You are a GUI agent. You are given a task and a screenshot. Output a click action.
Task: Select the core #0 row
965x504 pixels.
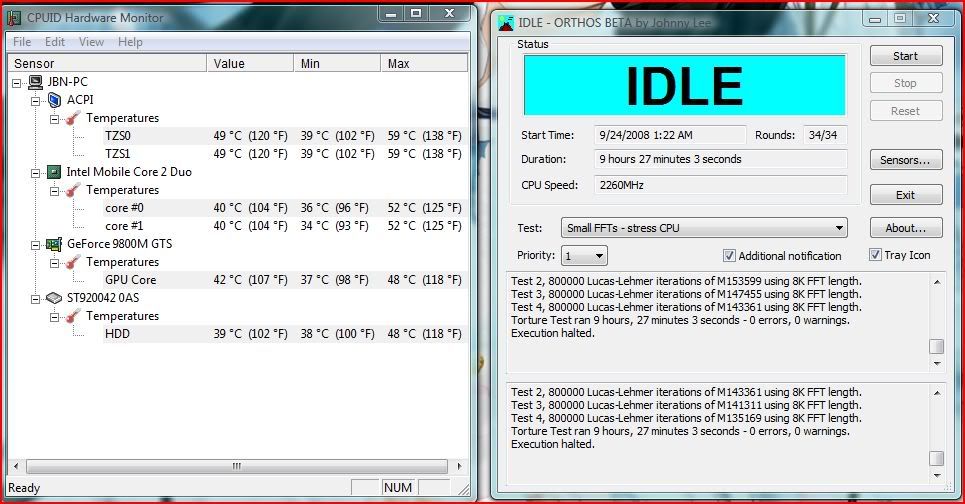(x=284, y=208)
